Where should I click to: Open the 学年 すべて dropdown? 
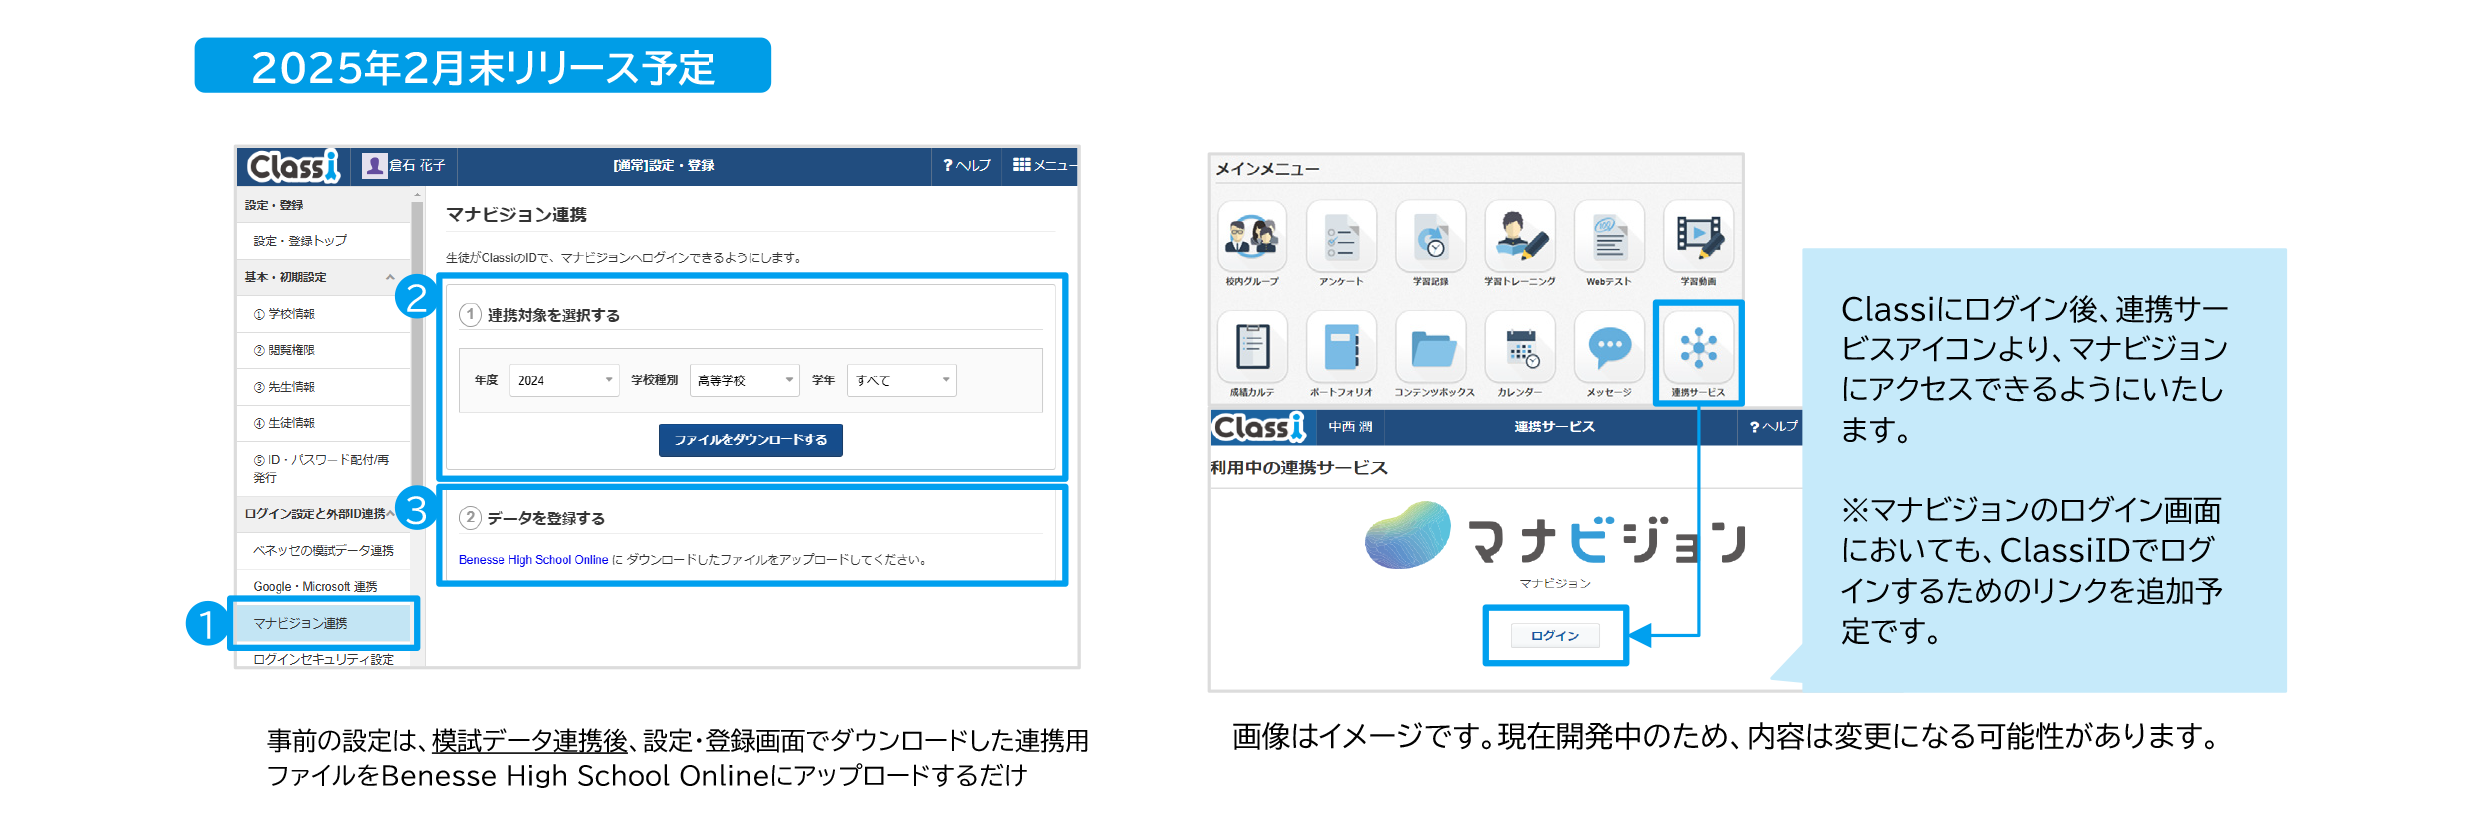pos(901,380)
